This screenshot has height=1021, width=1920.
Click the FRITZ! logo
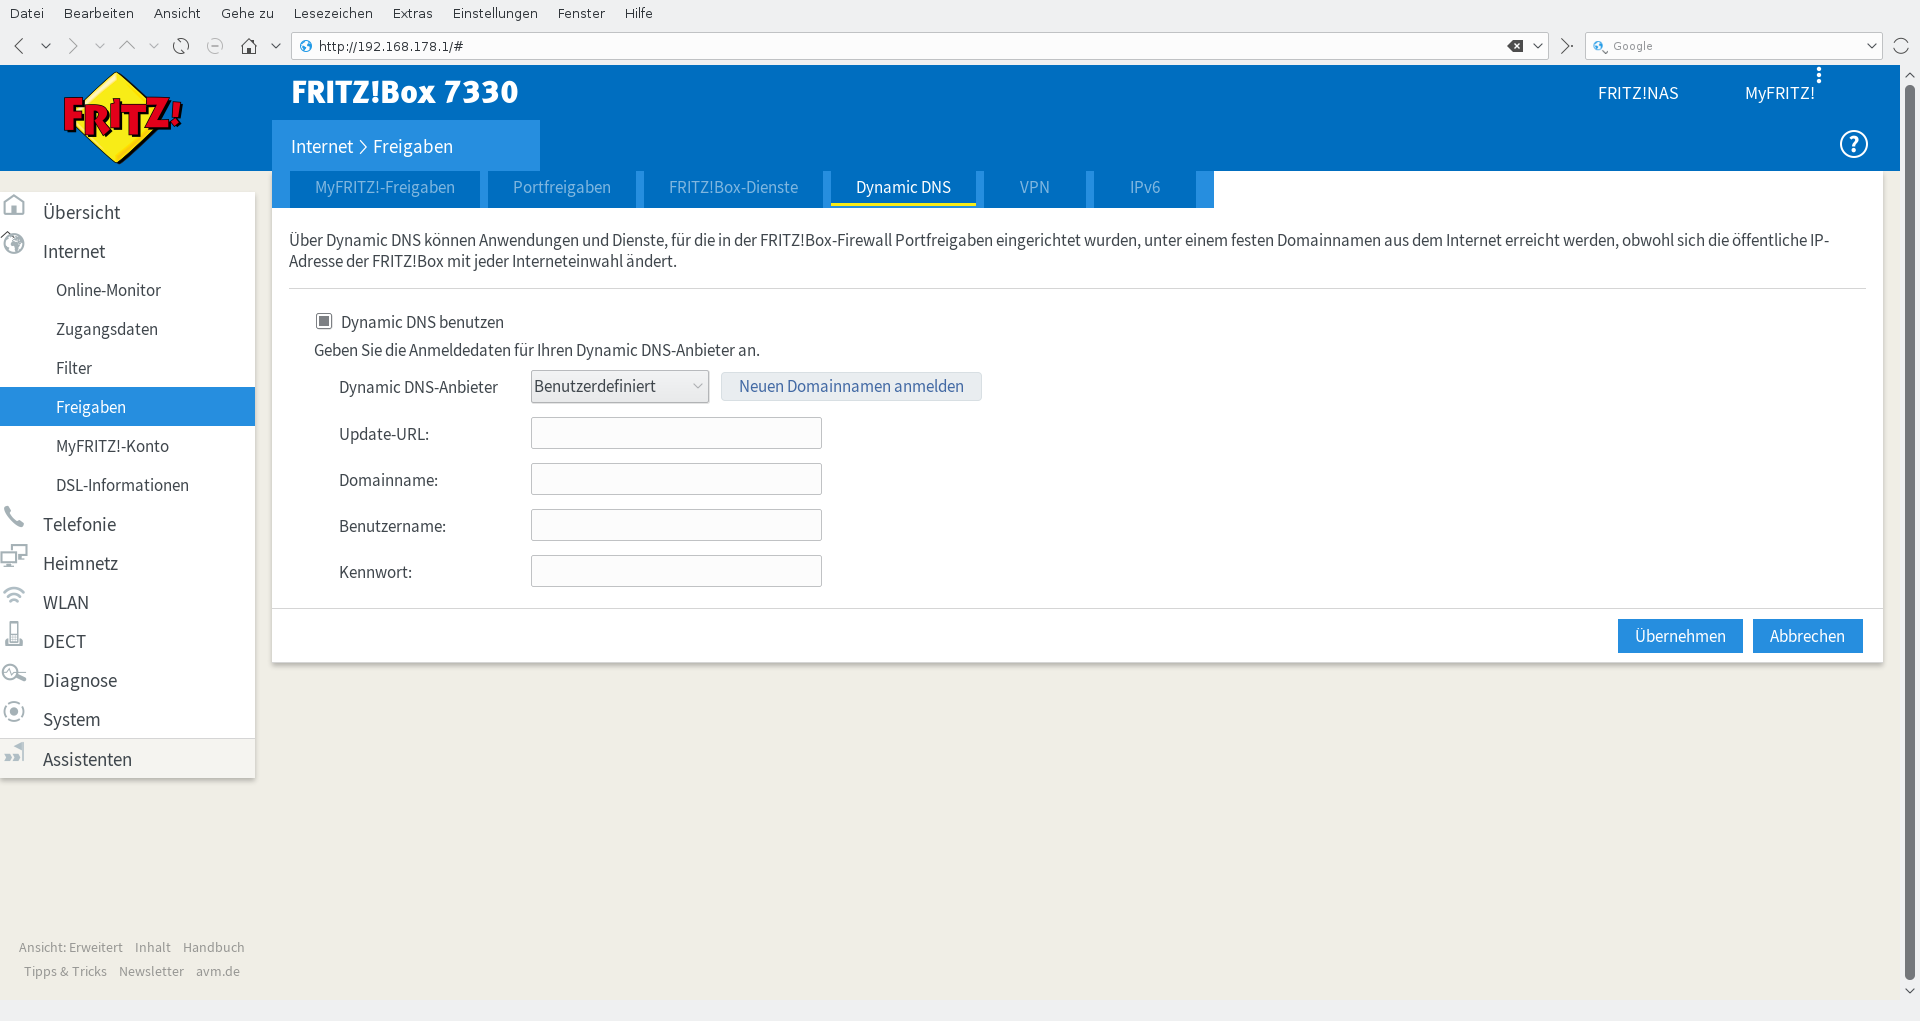(121, 118)
